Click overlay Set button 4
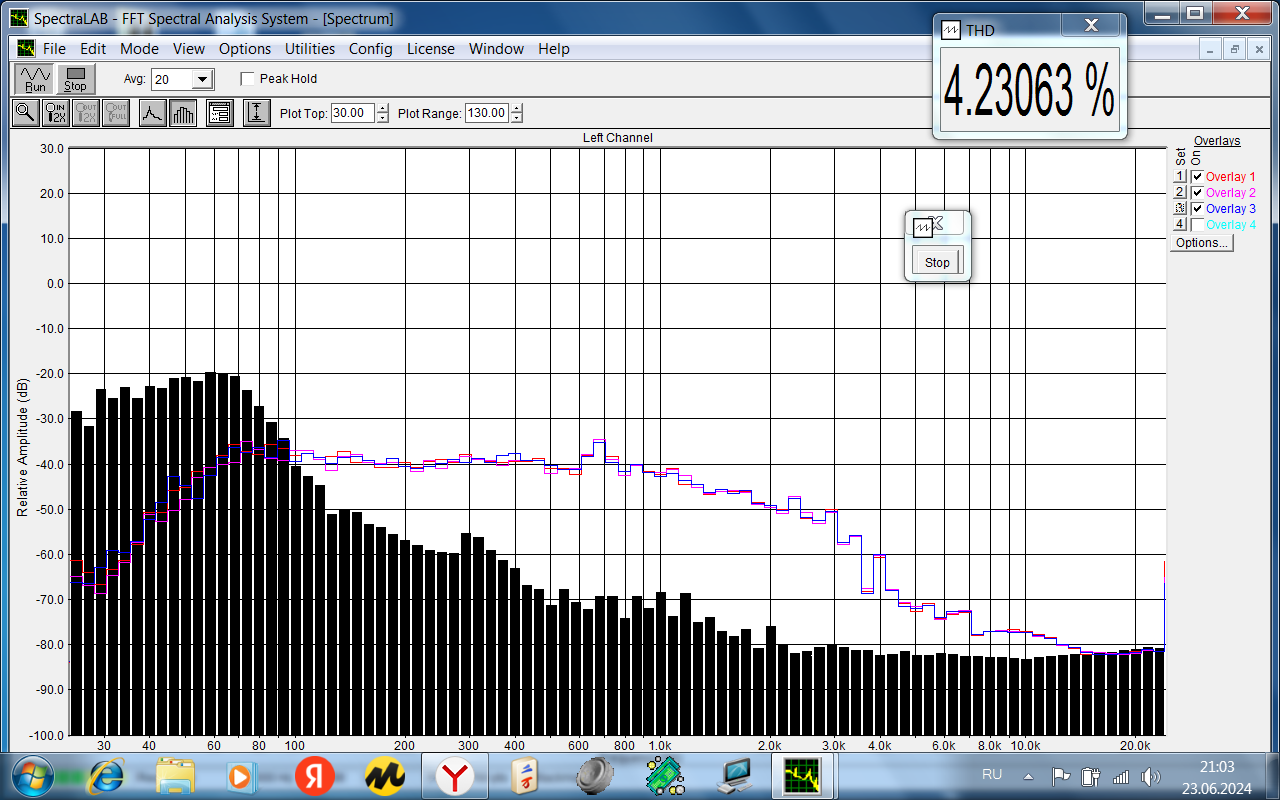Image resolution: width=1280 pixels, height=800 pixels. coord(1180,225)
